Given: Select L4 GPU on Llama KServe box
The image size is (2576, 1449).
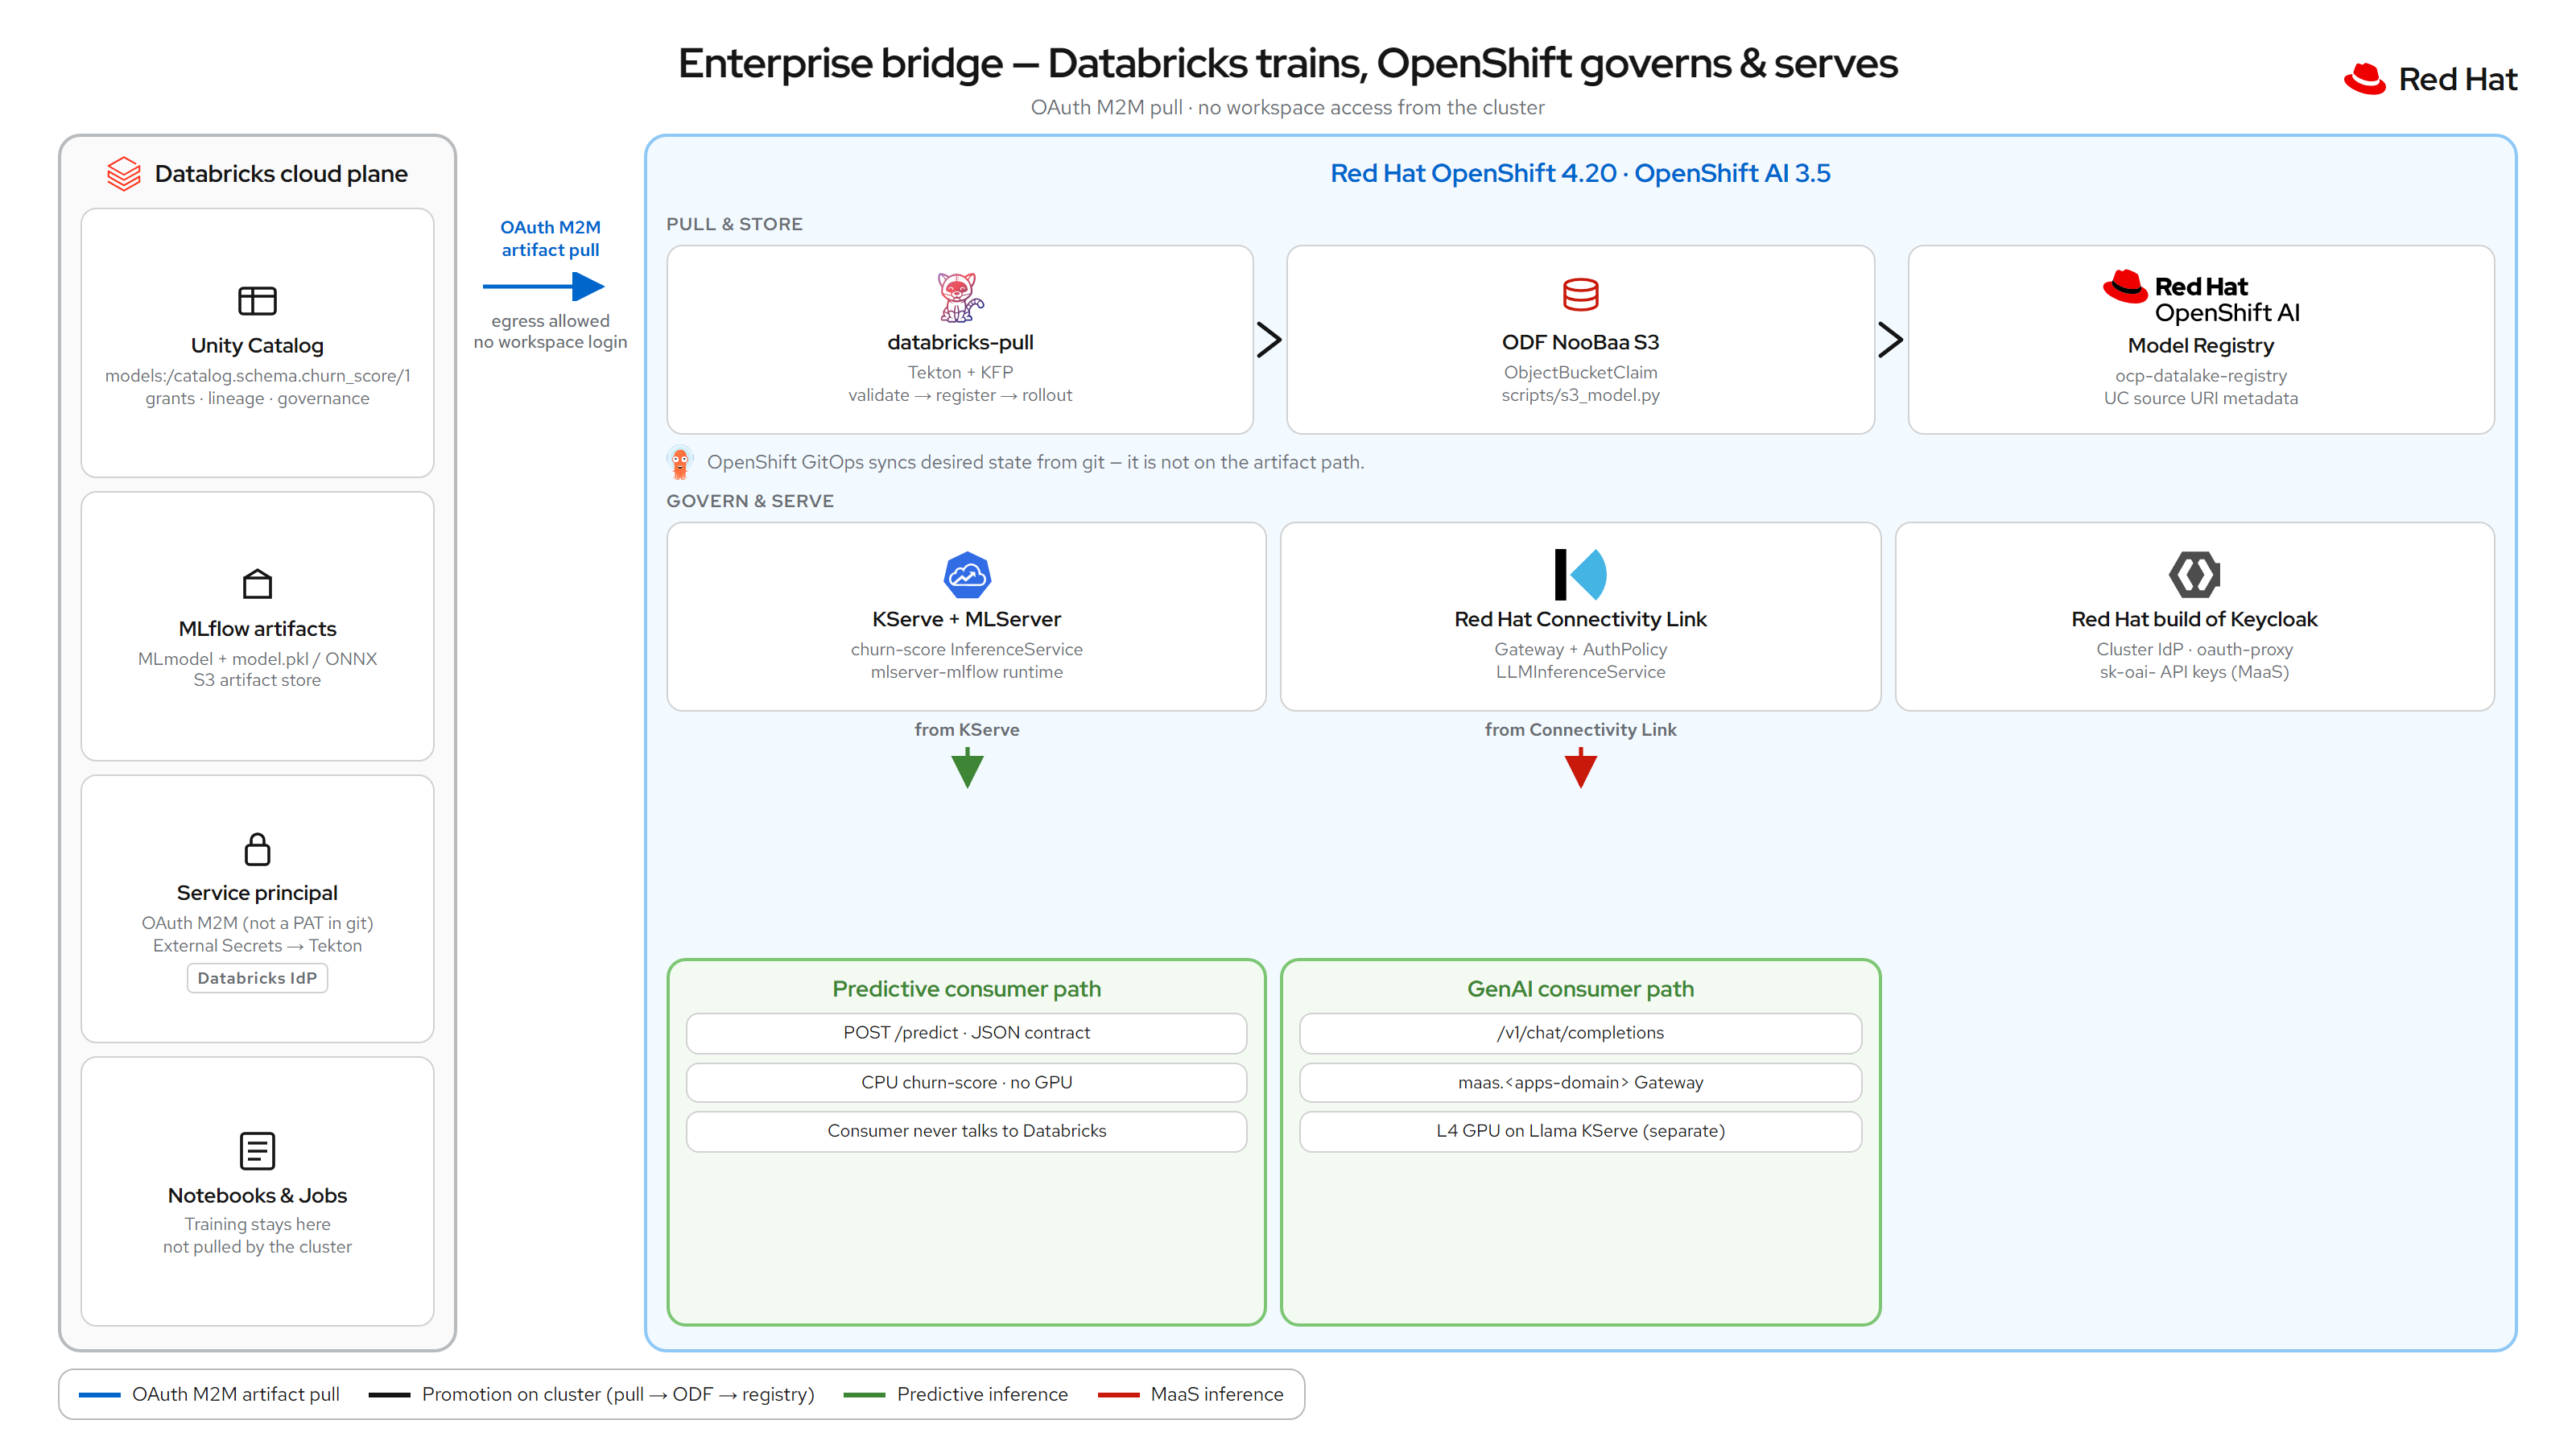Looking at the screenshot, I should (x=1580, y=1131).
